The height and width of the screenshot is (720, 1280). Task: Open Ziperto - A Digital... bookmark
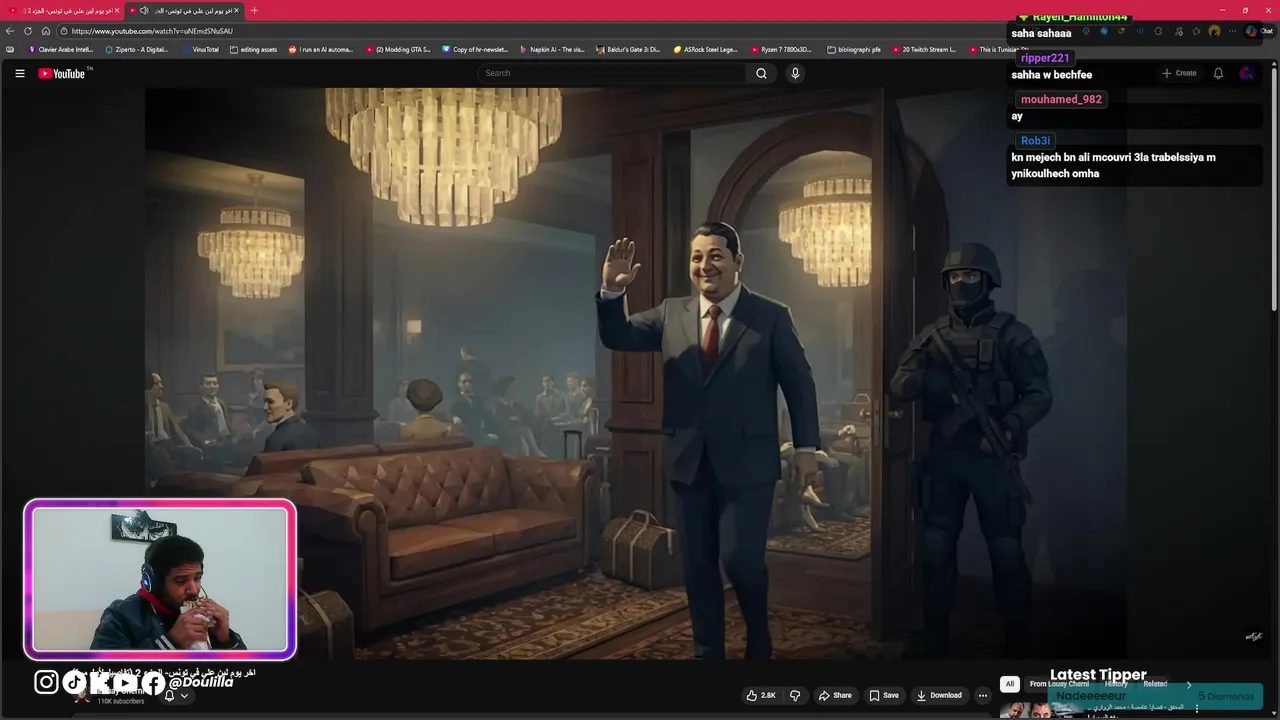pos(137,49)
